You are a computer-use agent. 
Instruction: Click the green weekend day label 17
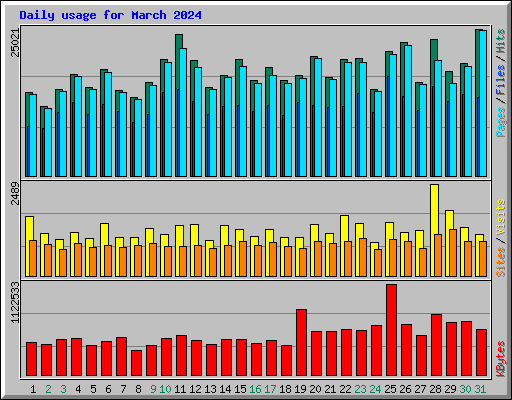pos(270,389)
